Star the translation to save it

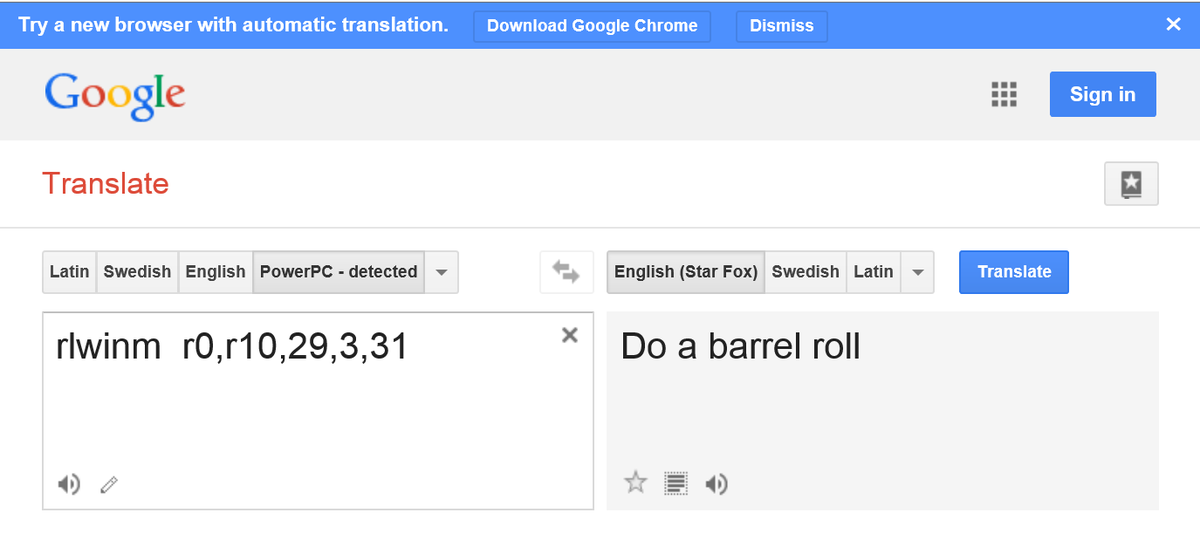point(636,484)
